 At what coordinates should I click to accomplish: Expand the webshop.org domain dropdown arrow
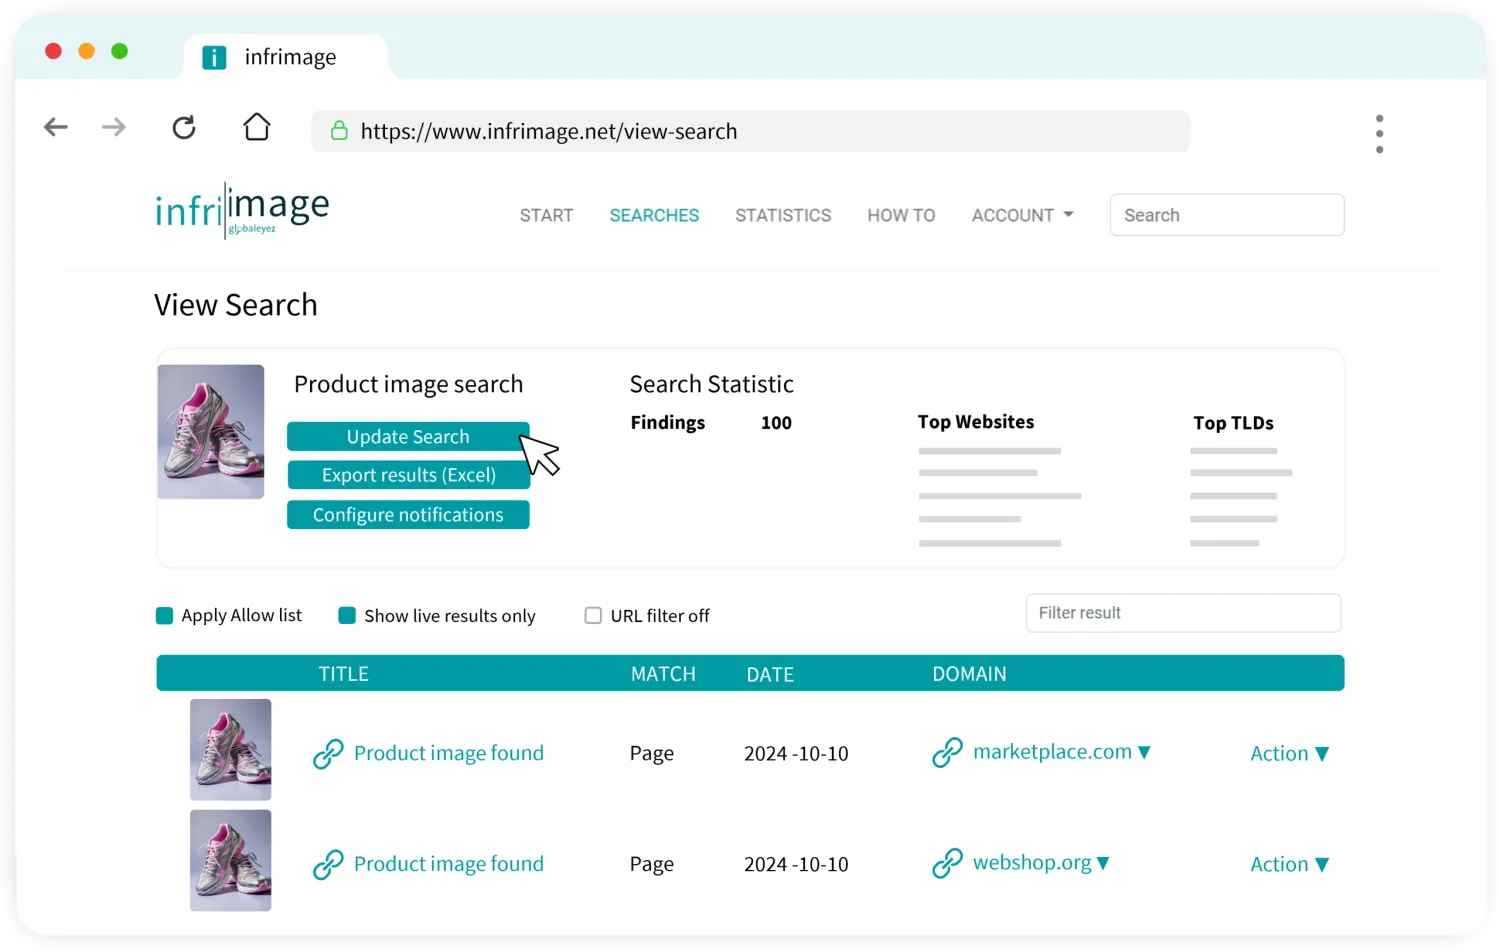tap(1103, 863)
